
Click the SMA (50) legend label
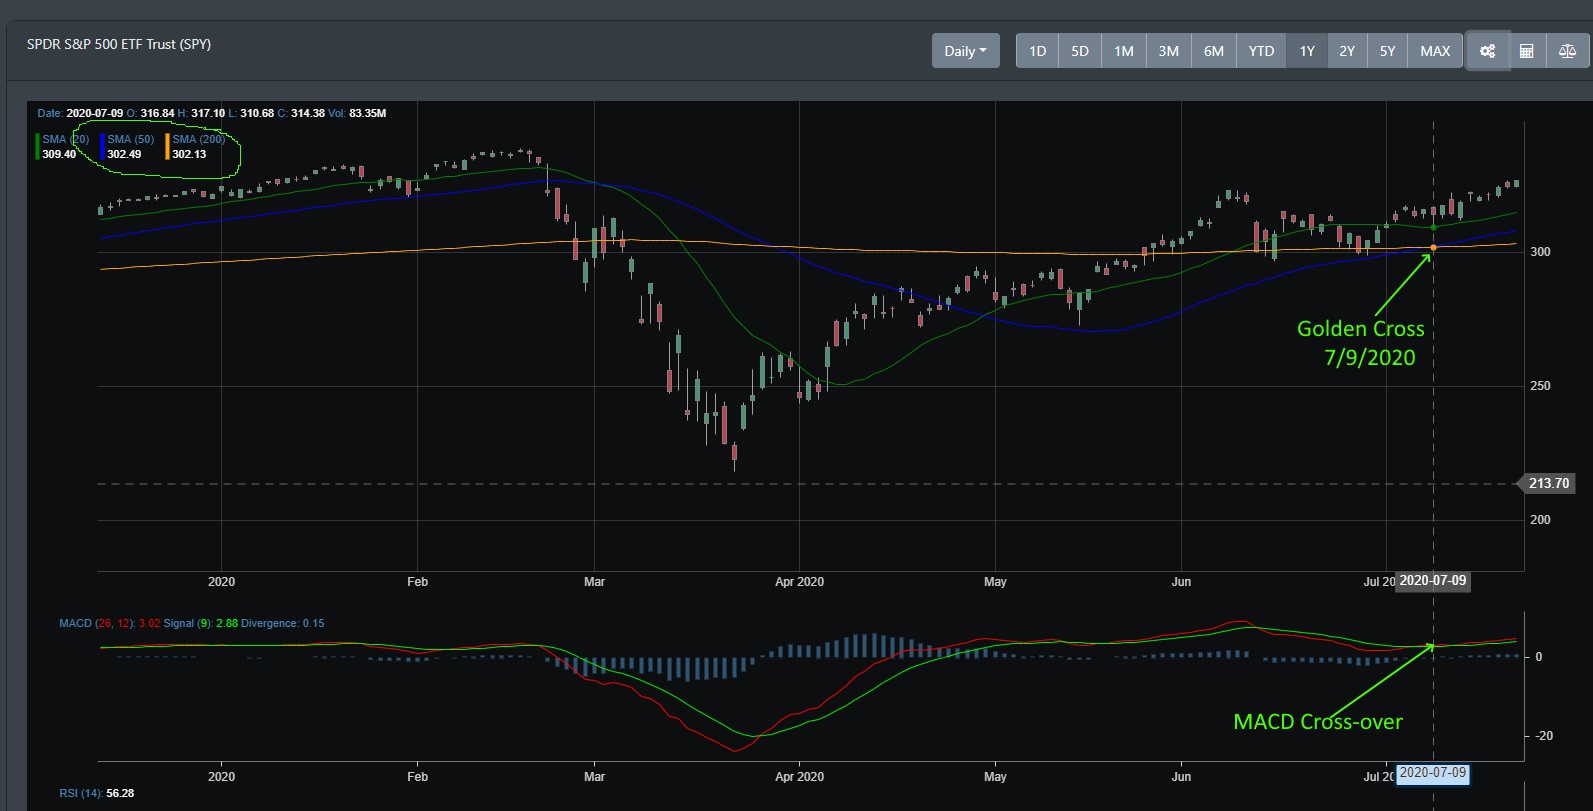pyautogui.click(x=131, y=140)
